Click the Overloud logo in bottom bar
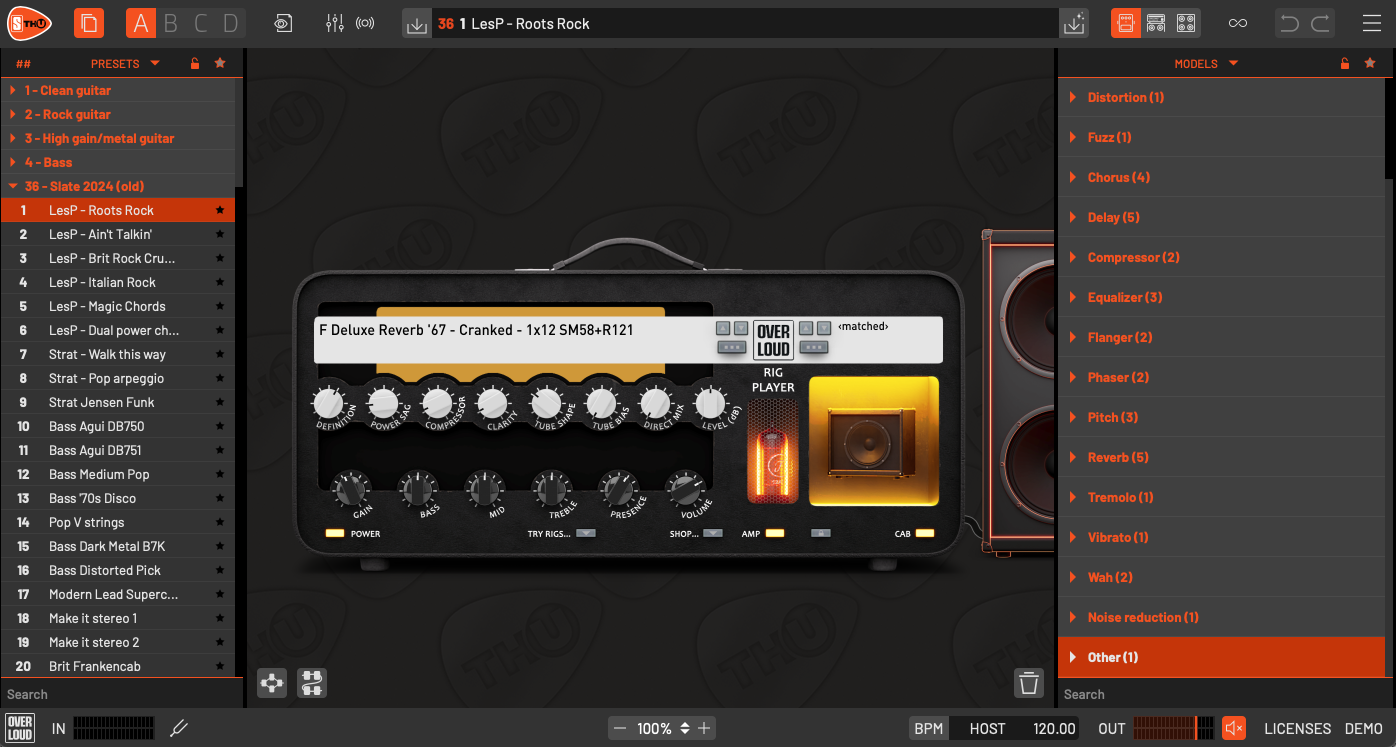 (20, 728)
